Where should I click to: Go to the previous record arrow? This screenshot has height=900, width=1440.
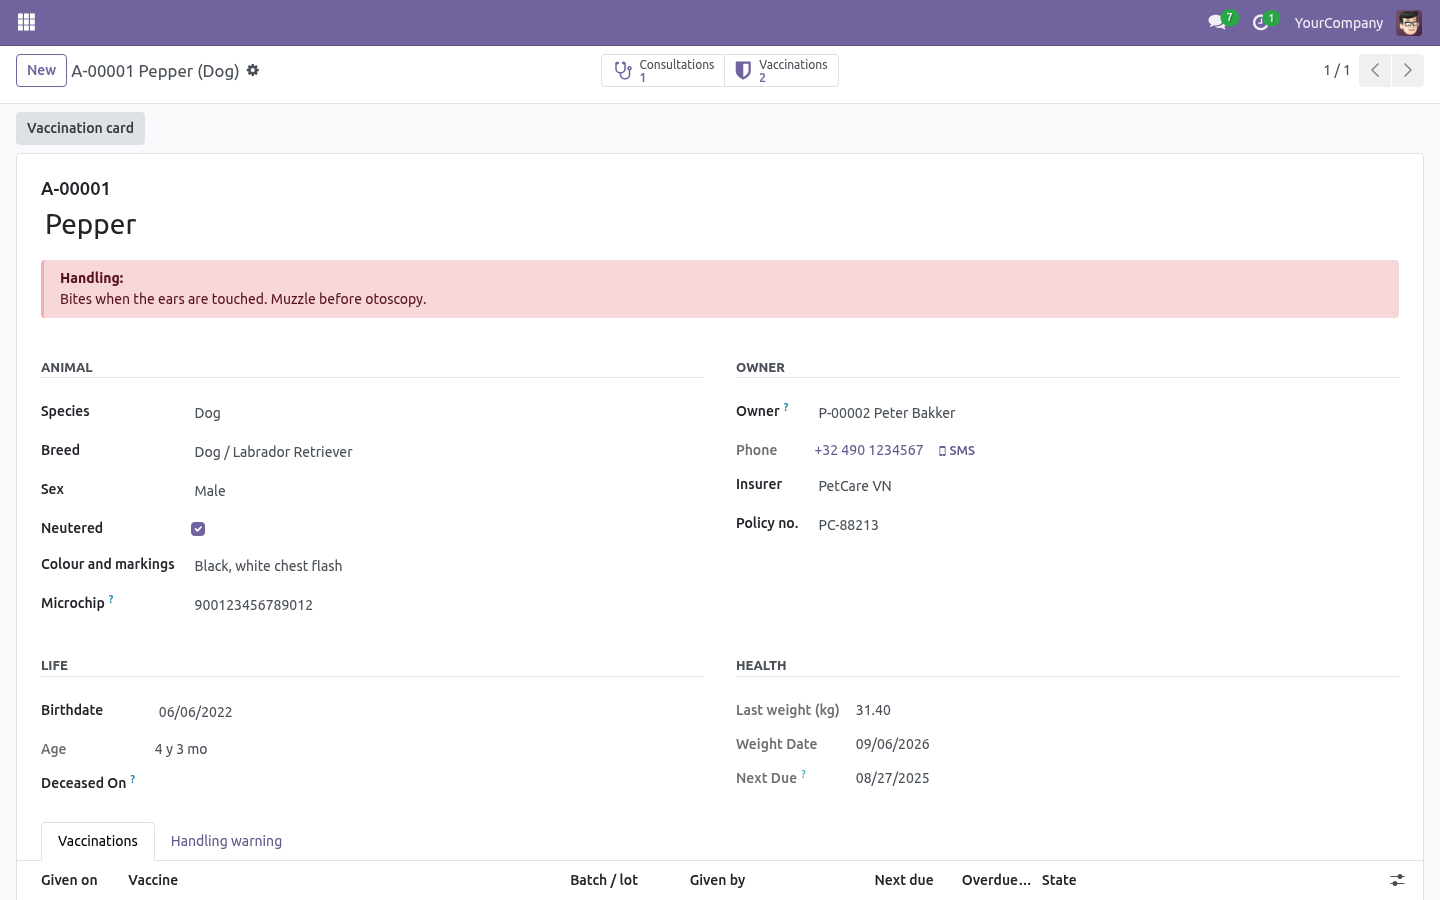click(x=1375, y=70)
